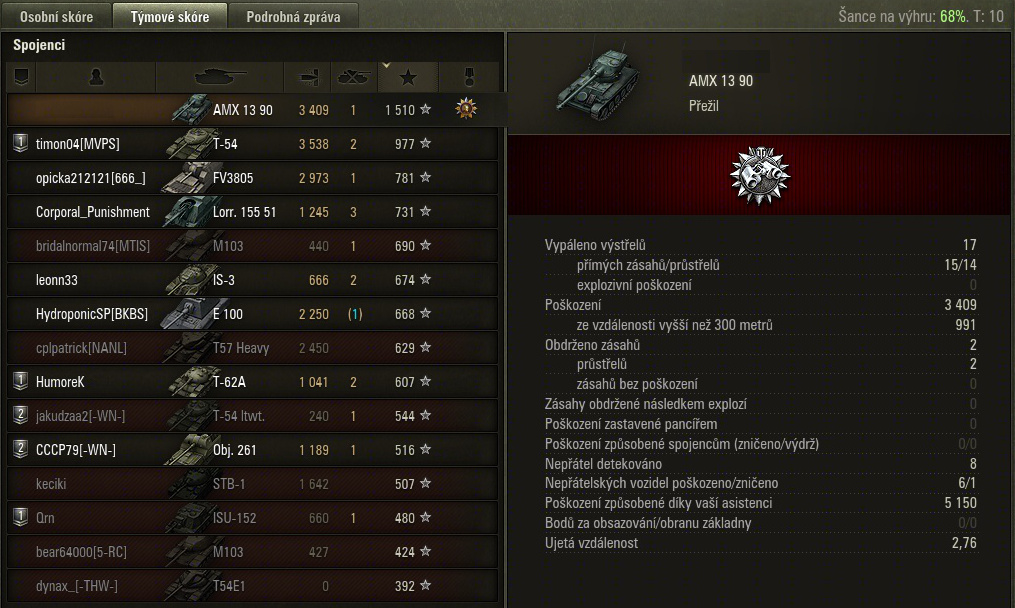Sort by destroyed vehicles kills icon
The image size is (1015, 608).
[354, 77]
